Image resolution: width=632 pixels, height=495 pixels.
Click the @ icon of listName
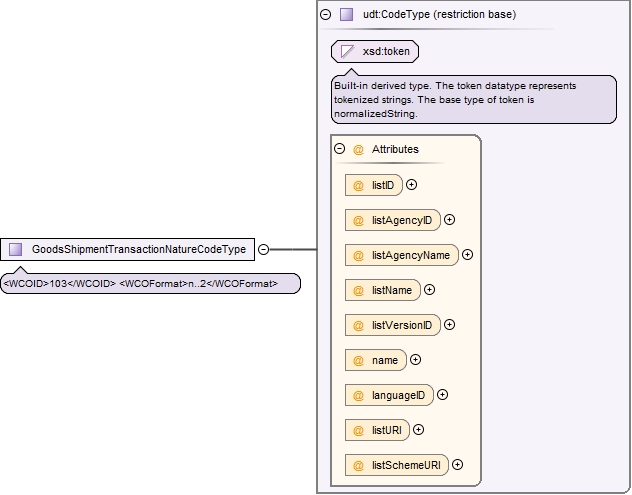[x=358, y=291]
